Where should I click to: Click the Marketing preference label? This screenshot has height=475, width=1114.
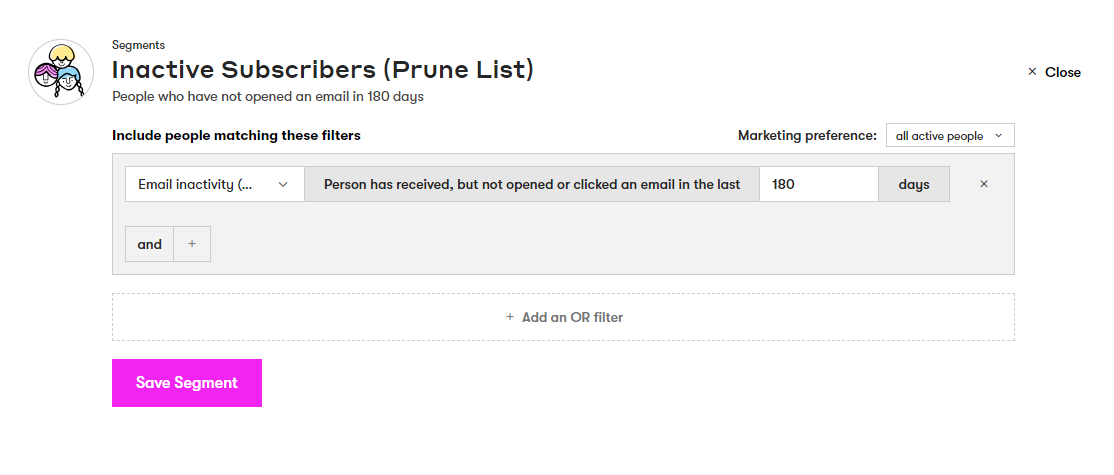pos(807,135)
